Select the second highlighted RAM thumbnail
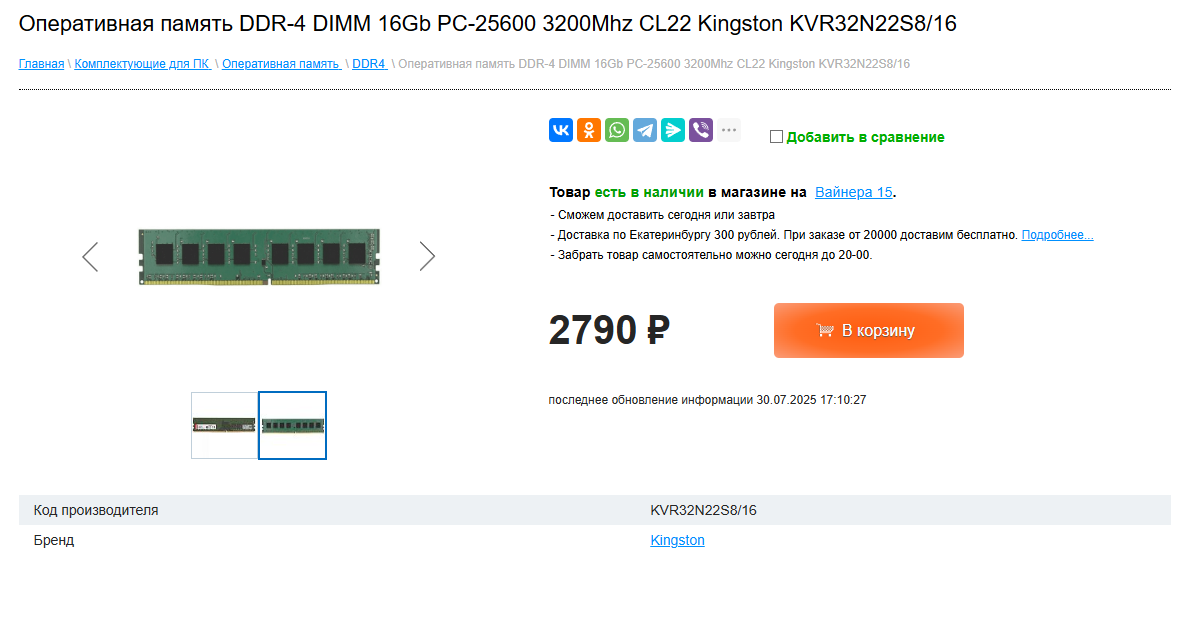 click(x=293, y=425)
